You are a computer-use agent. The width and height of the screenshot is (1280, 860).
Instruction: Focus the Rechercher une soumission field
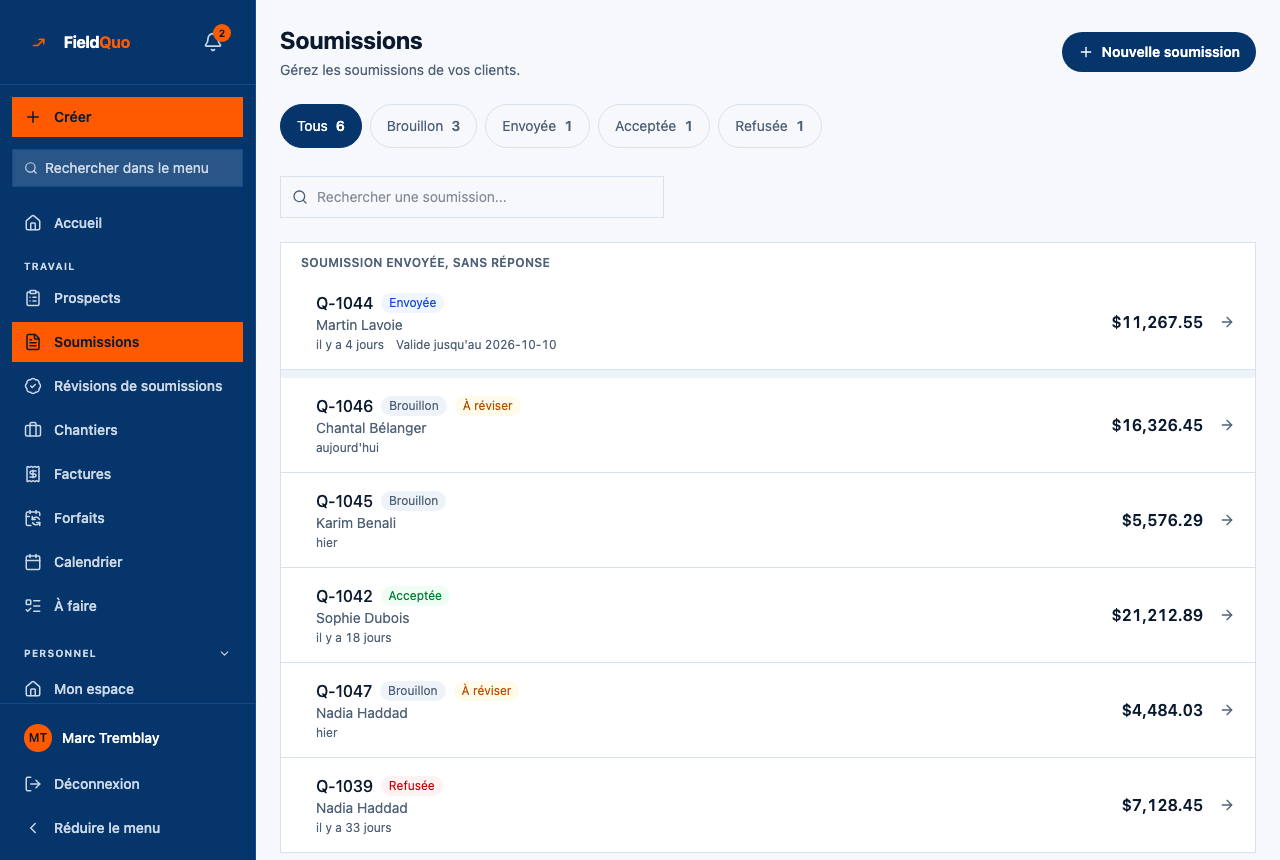[472, 197]
